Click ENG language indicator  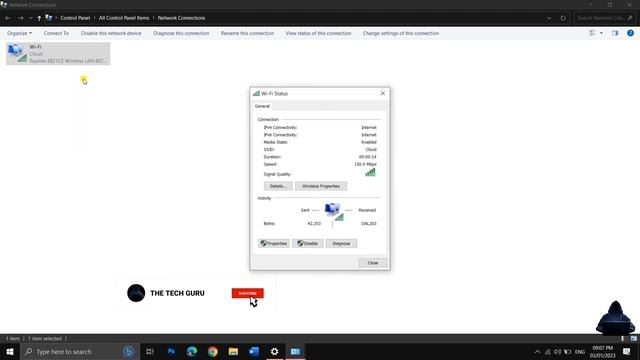coord(580,352)
